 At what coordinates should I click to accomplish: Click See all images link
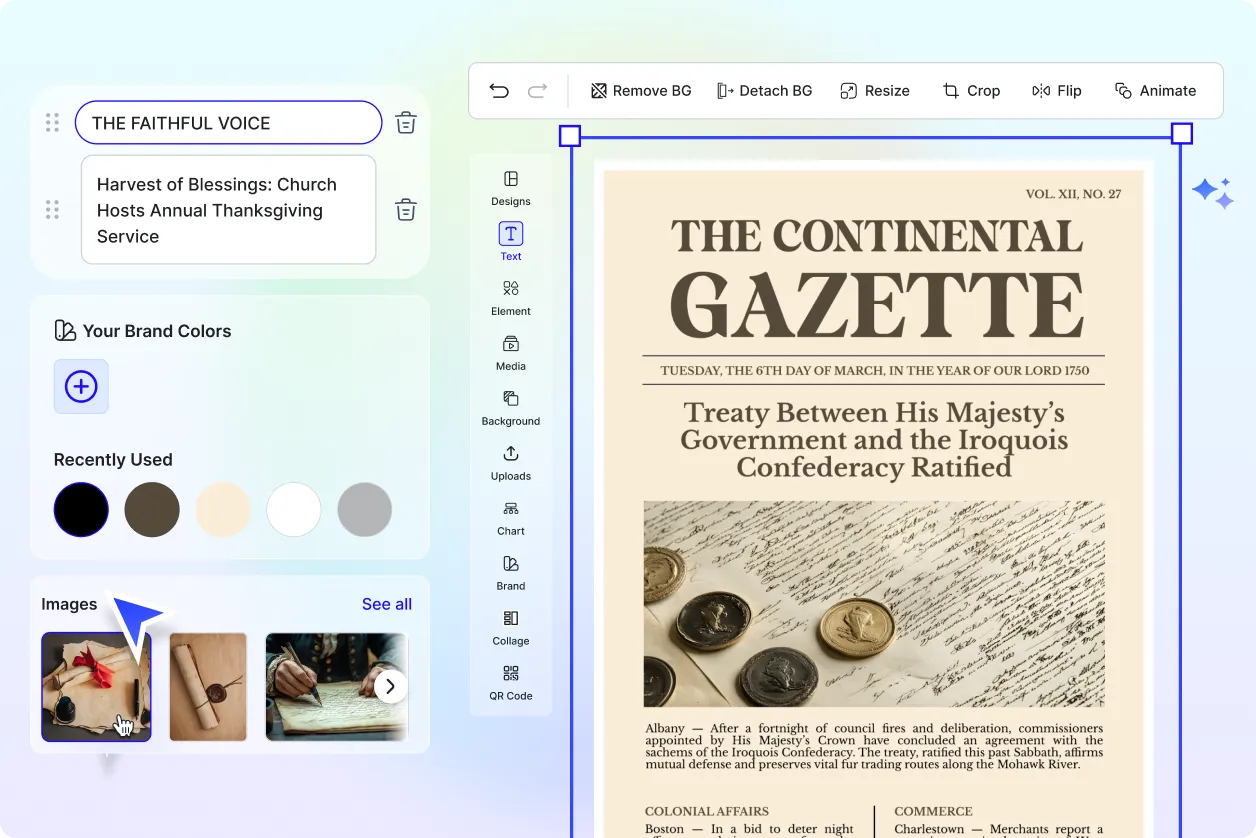387,604
